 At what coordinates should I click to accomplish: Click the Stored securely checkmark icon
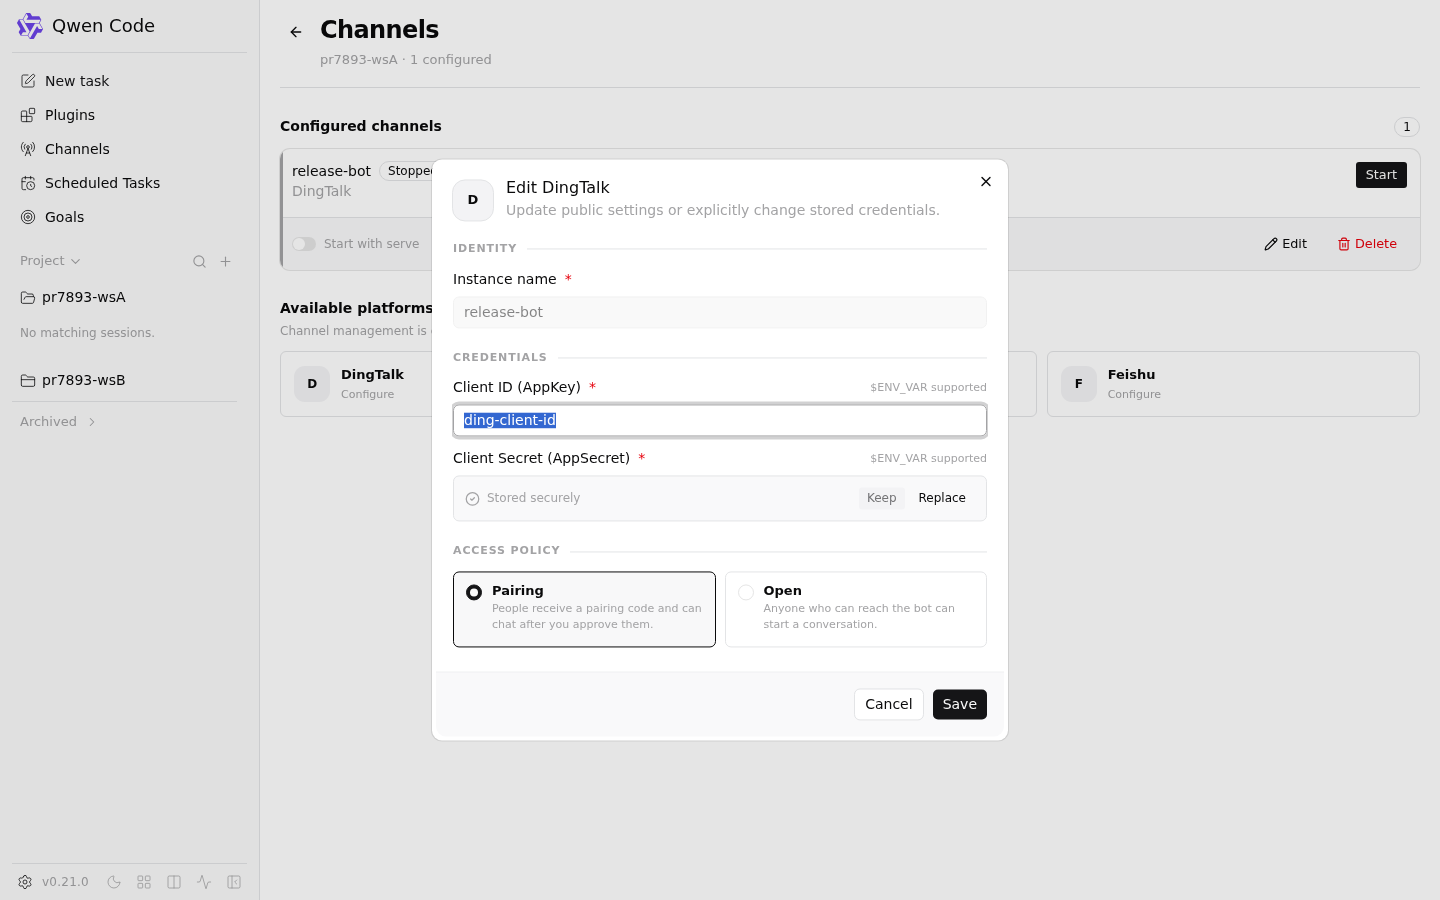[x=473, y=499]
